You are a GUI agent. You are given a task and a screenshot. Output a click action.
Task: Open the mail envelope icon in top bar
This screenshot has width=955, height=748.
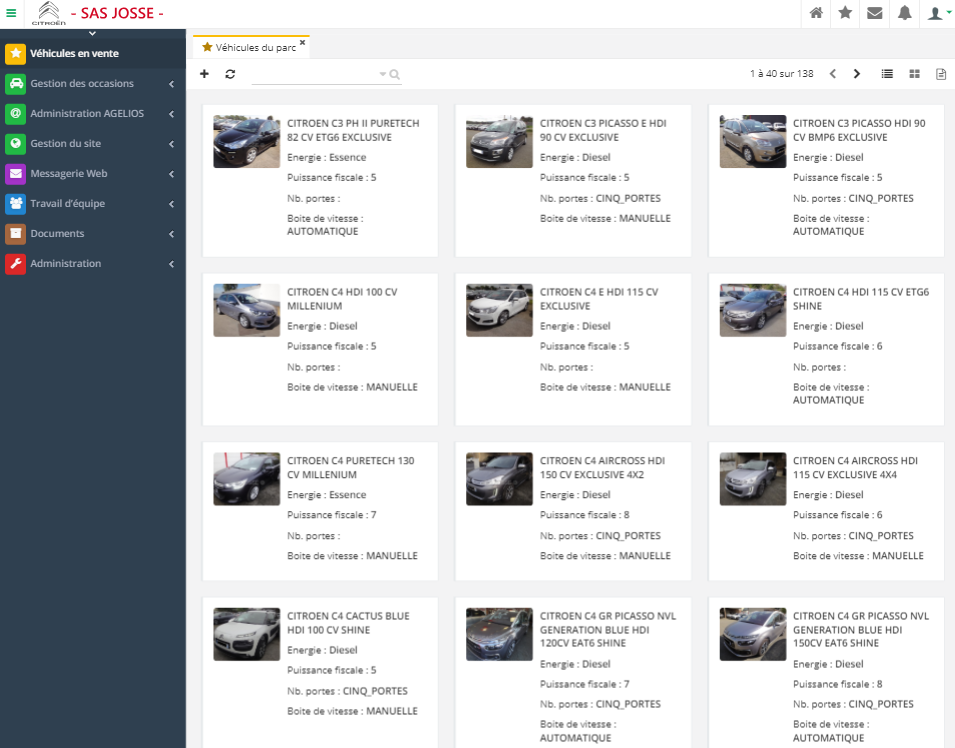coord(875,13)
